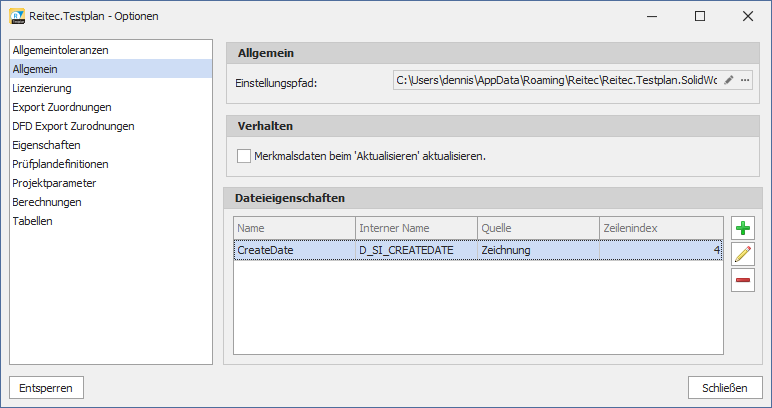Go to the Eigenschaften section
Screen dimensions: 772x408
click(46, 145)
